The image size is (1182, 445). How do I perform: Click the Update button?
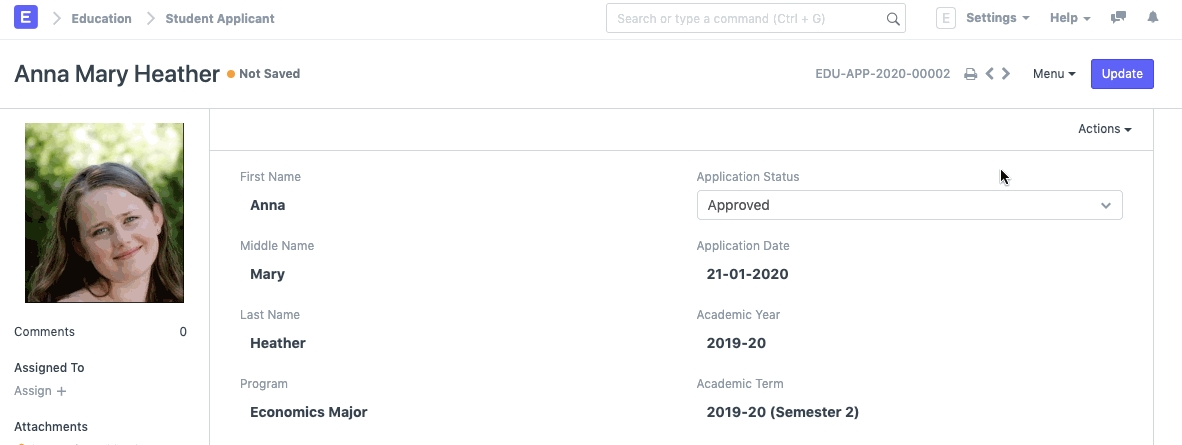(1121, 74)
